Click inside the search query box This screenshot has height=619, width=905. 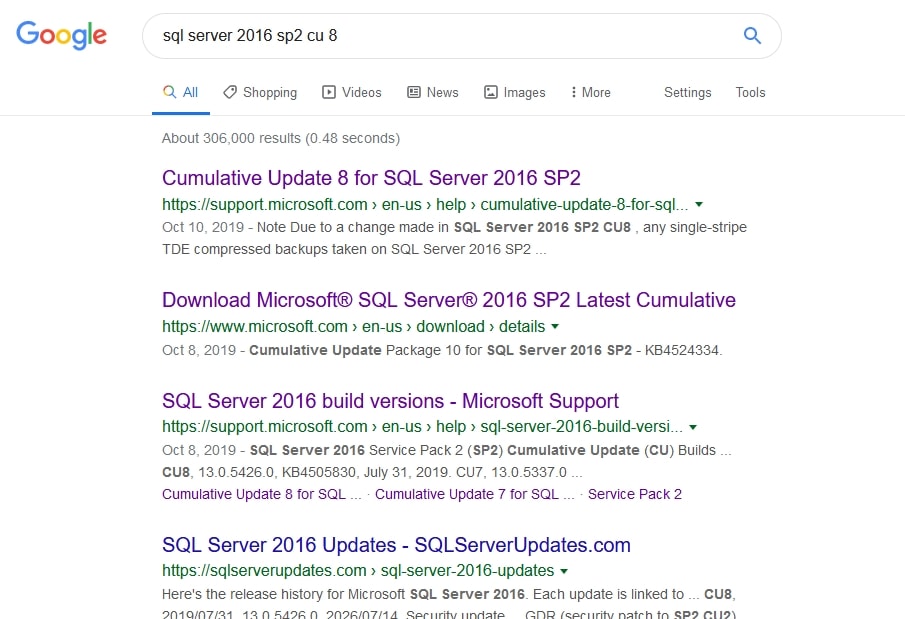point(440,36)
